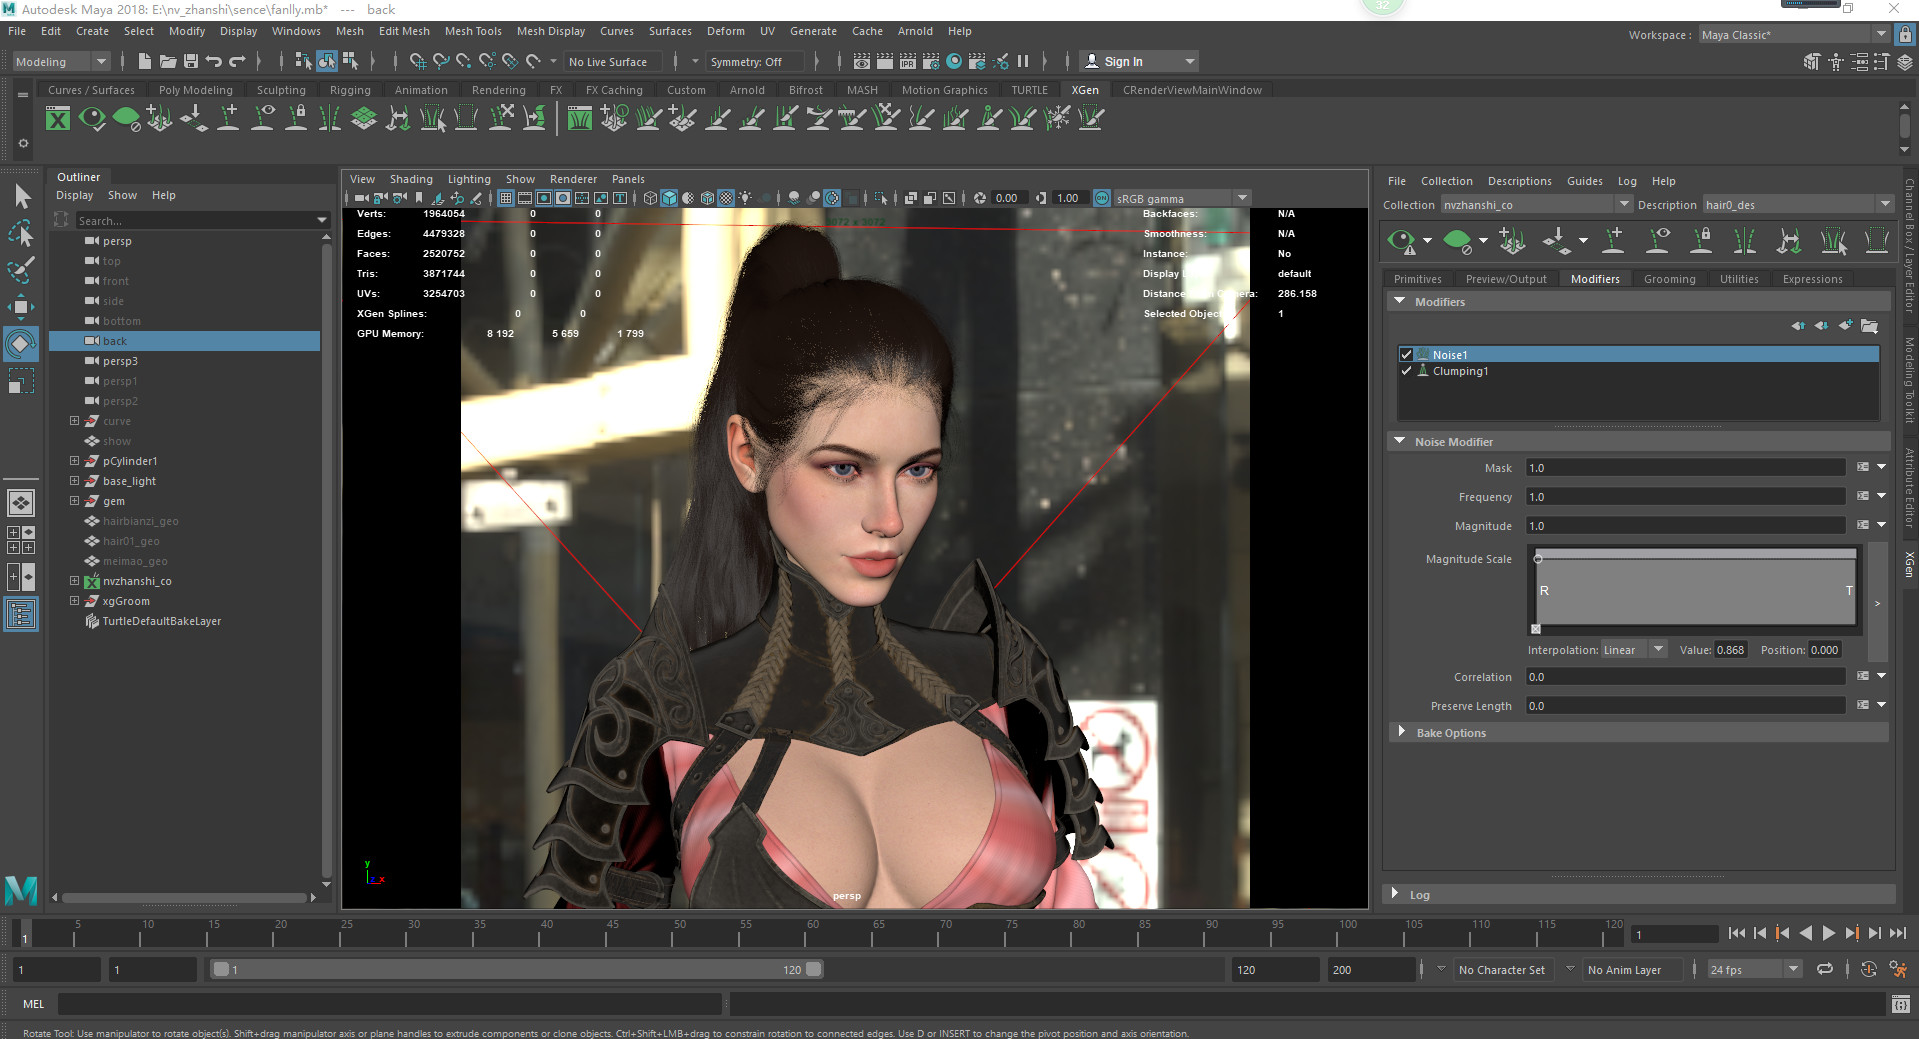Screen dimensions: 1919x1039
Task: Switch to the Sculpting shelf tab
Action: coord(281,90)
